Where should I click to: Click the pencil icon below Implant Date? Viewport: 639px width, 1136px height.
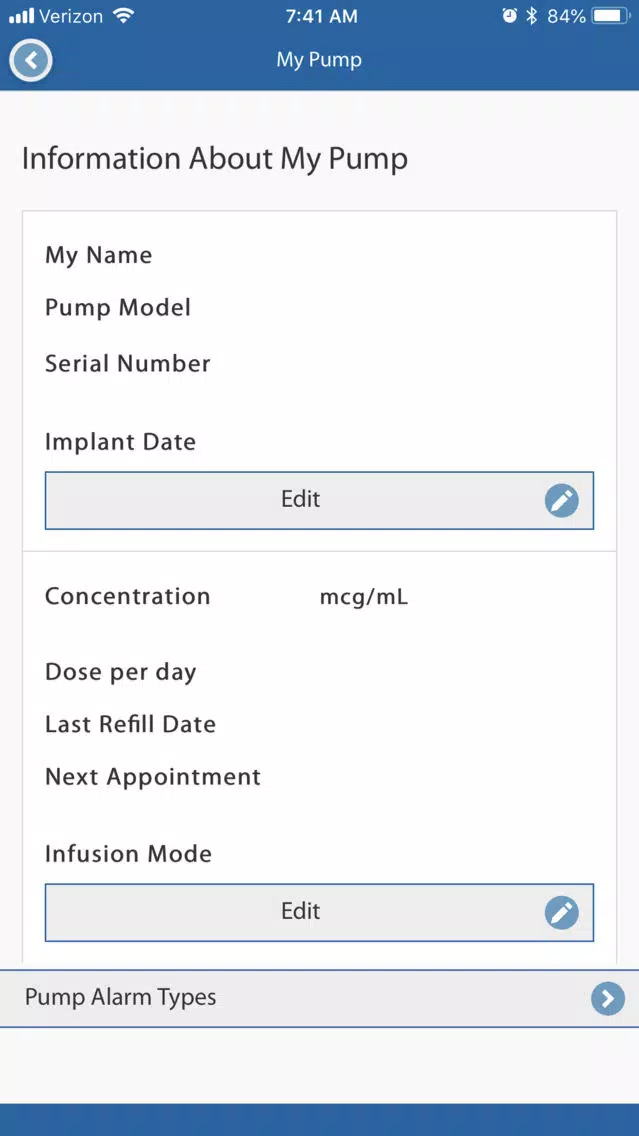pos(561,500)
